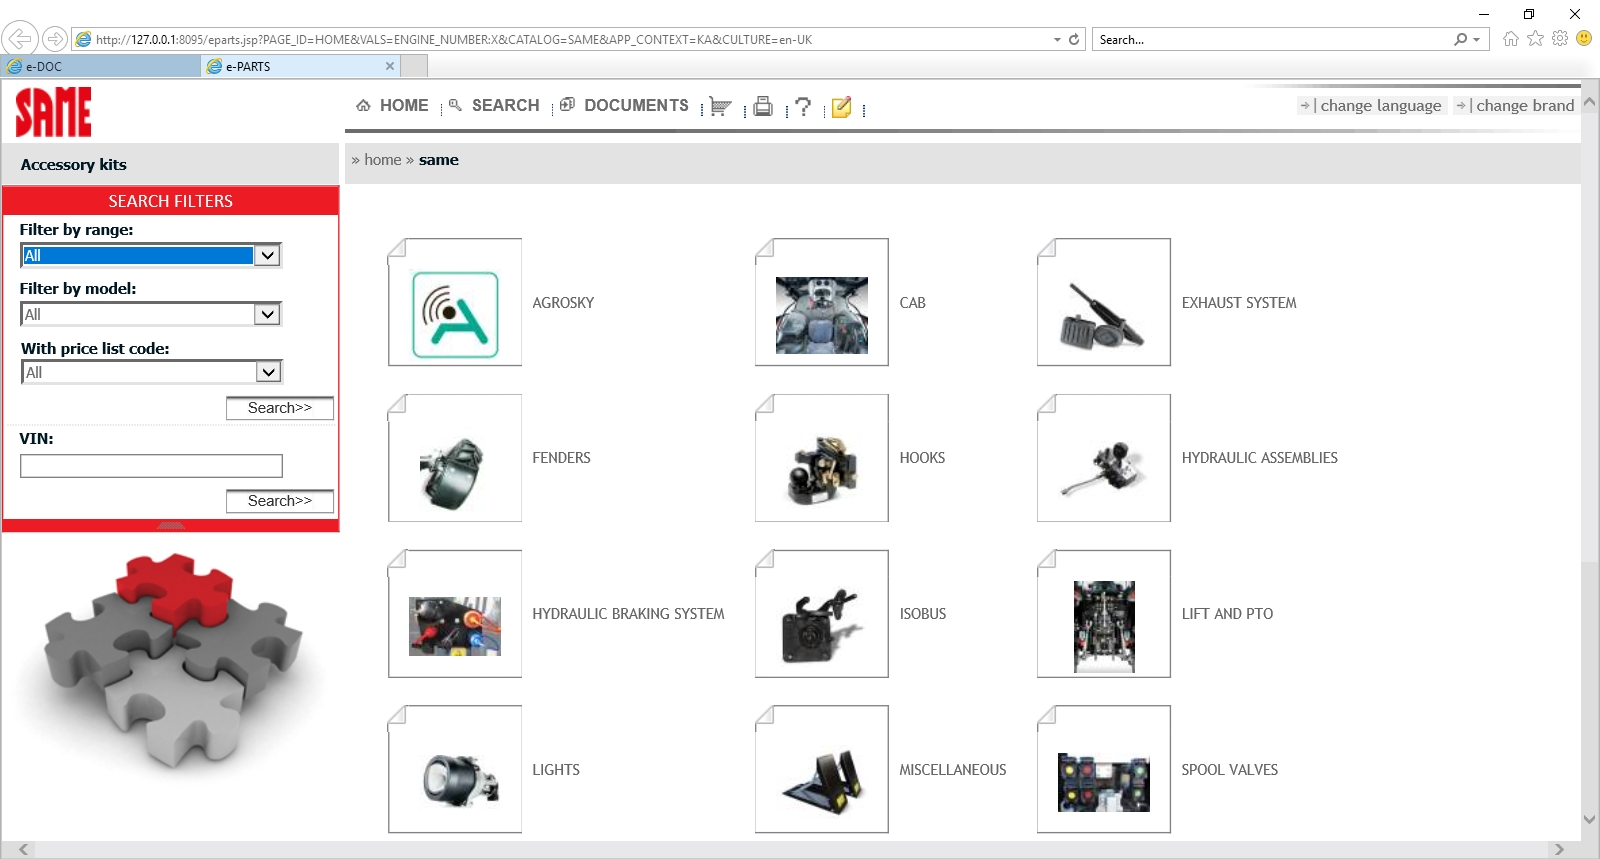Image resolution: width=1600 pixels, height=859 pixels.
Task: Open the HOOKS category image
Action: tap(822, 458)
